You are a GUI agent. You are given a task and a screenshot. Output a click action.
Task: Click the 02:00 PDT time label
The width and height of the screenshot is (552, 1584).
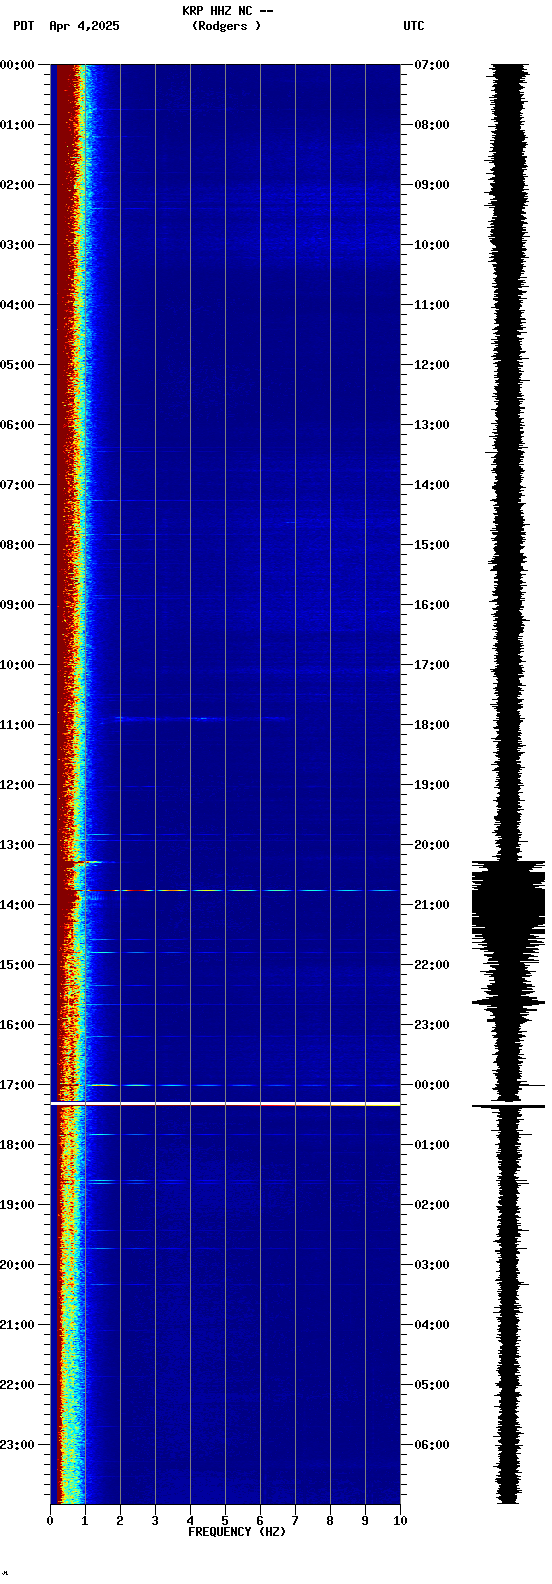(18, 185)
